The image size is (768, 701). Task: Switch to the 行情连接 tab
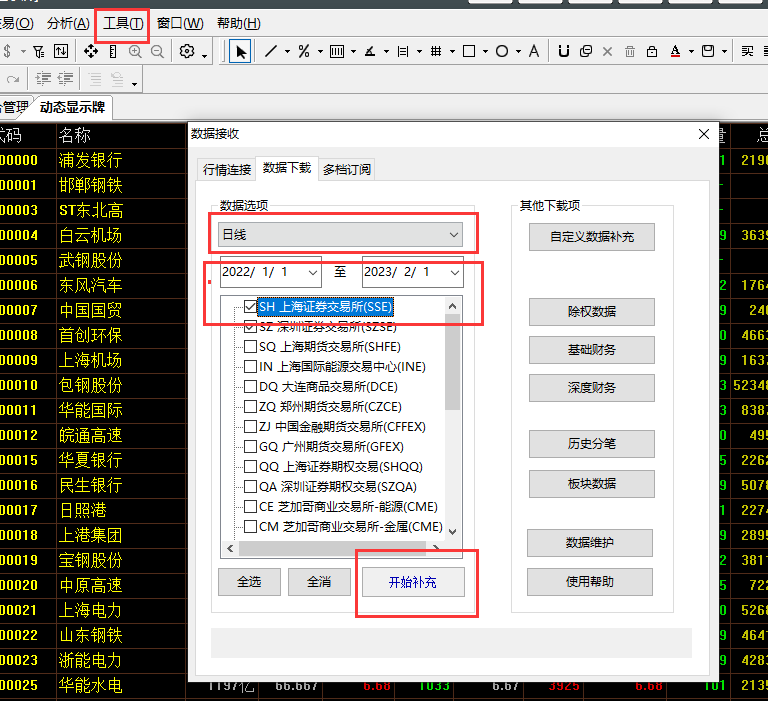(227, 169)
